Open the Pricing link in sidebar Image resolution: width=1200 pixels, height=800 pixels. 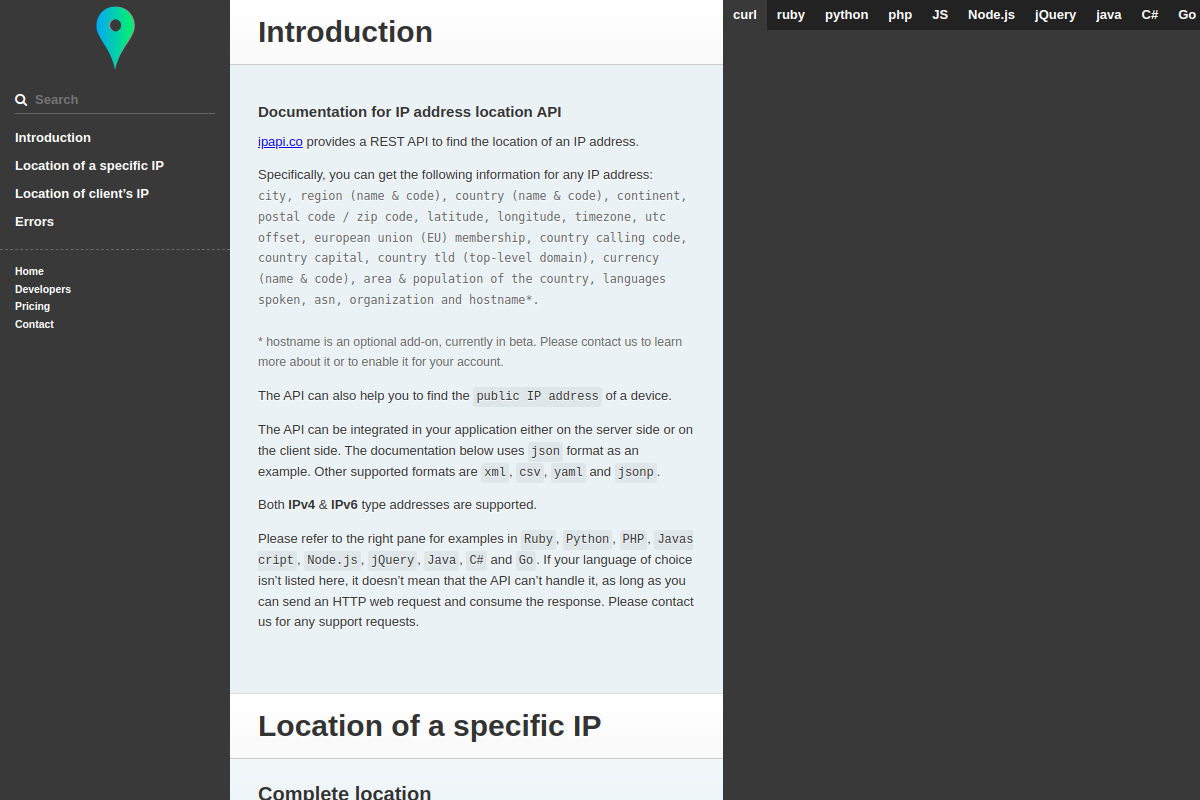point(32,306)
